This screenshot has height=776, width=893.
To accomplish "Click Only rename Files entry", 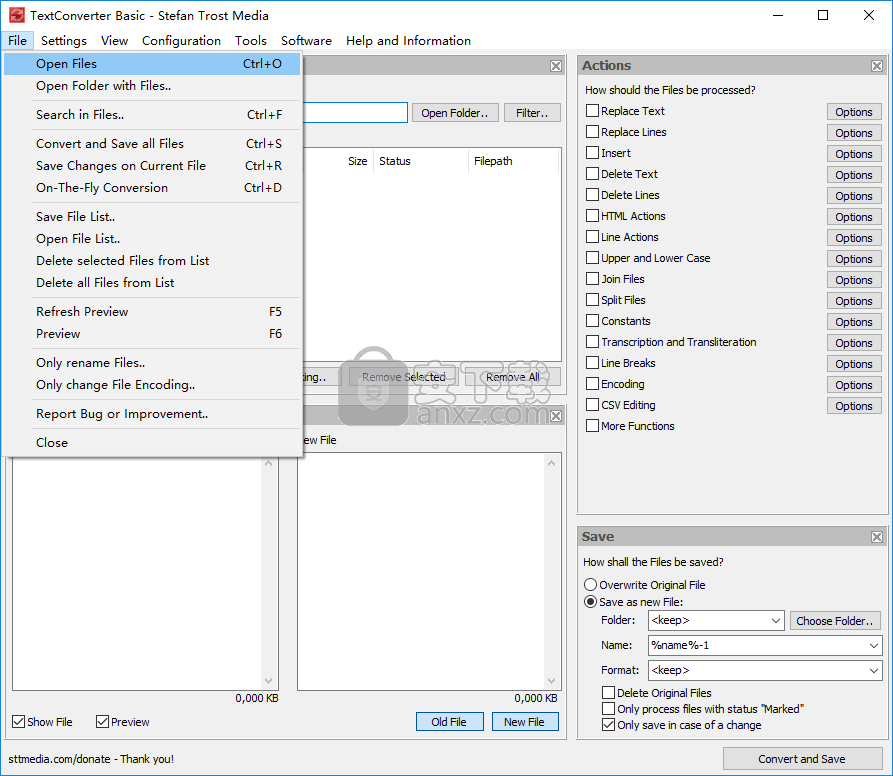I will coord(152,363).
